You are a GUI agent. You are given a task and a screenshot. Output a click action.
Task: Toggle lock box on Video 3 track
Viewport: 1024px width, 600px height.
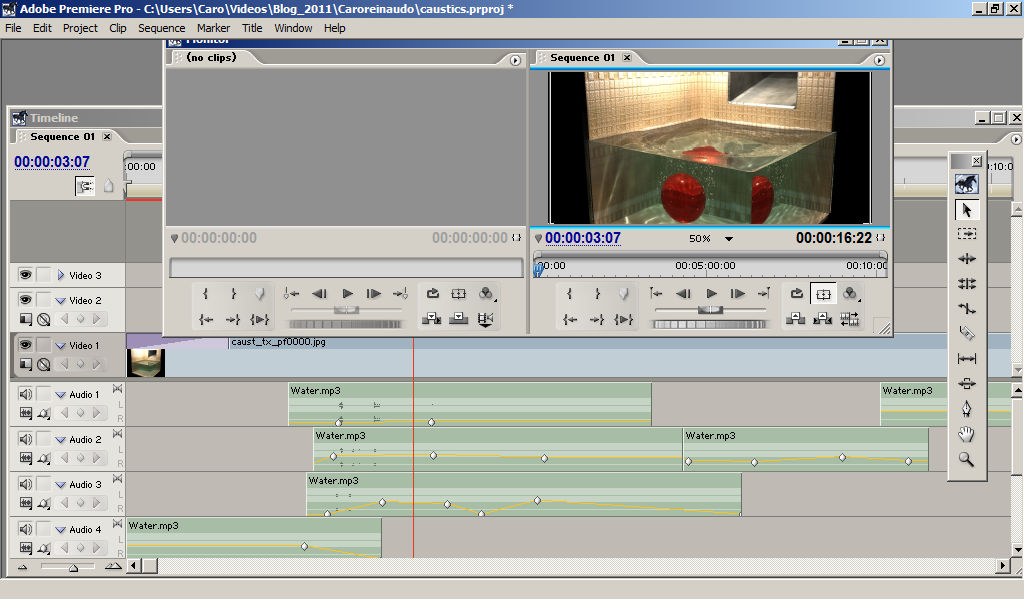43,275
